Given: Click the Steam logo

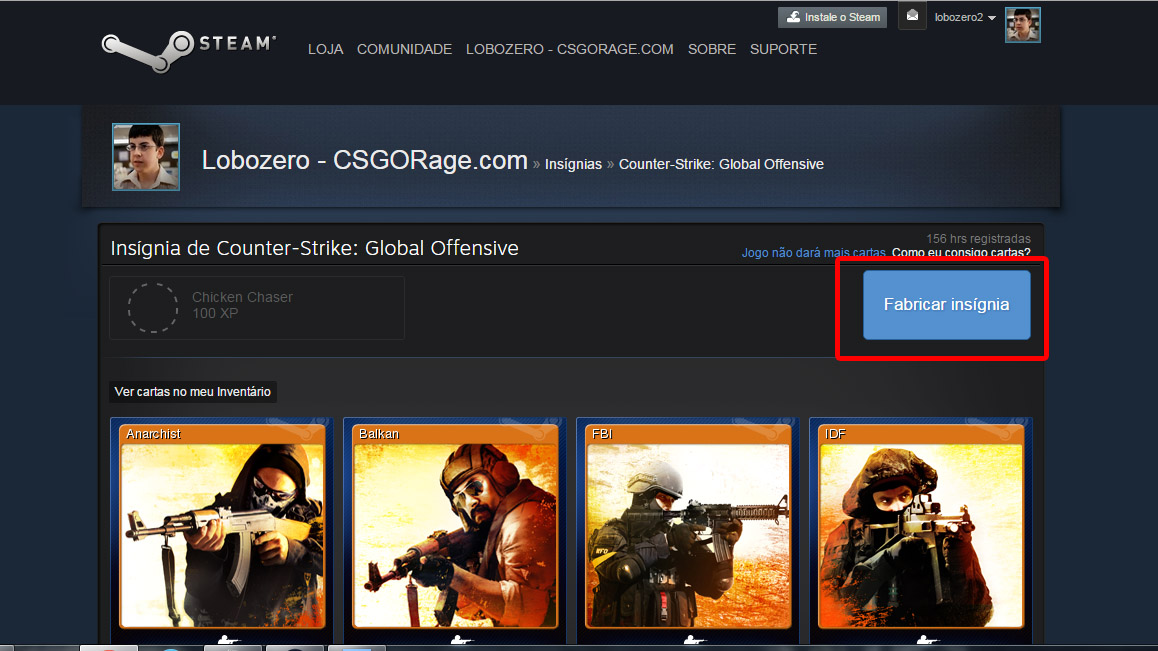Looking at the screenshot, I should (x=185, y=50).
